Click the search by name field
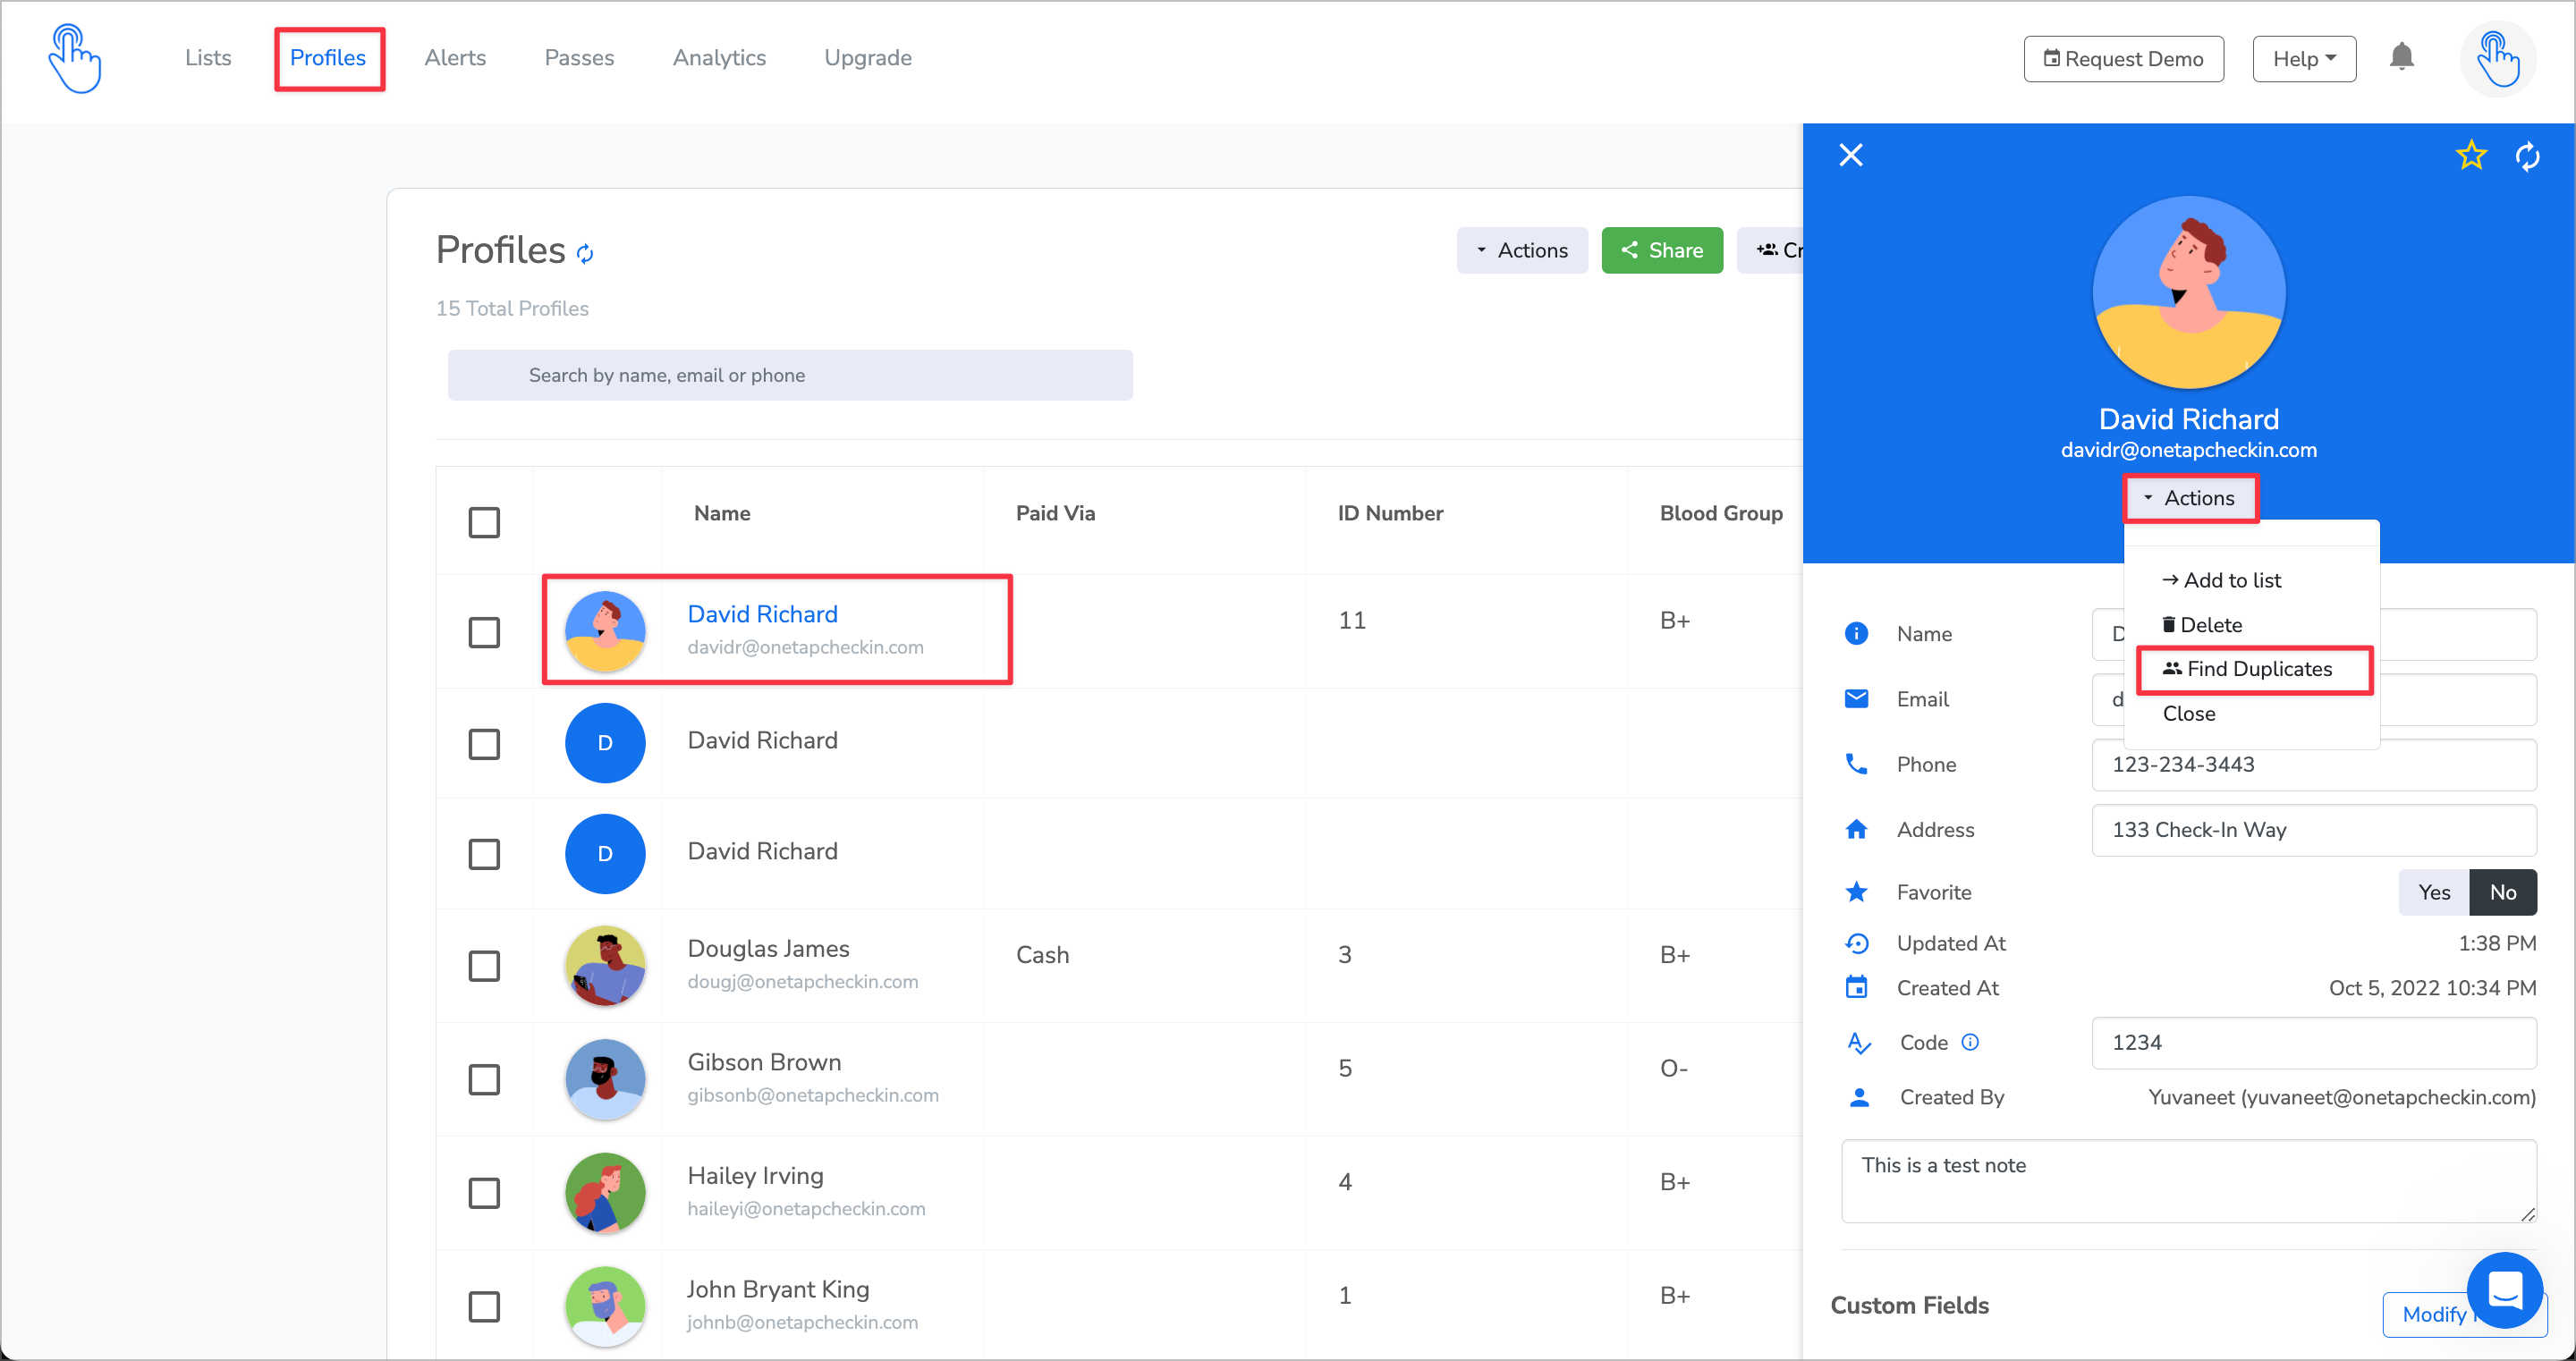Viewport: 2576px width, 1361px height. [789, 375]
